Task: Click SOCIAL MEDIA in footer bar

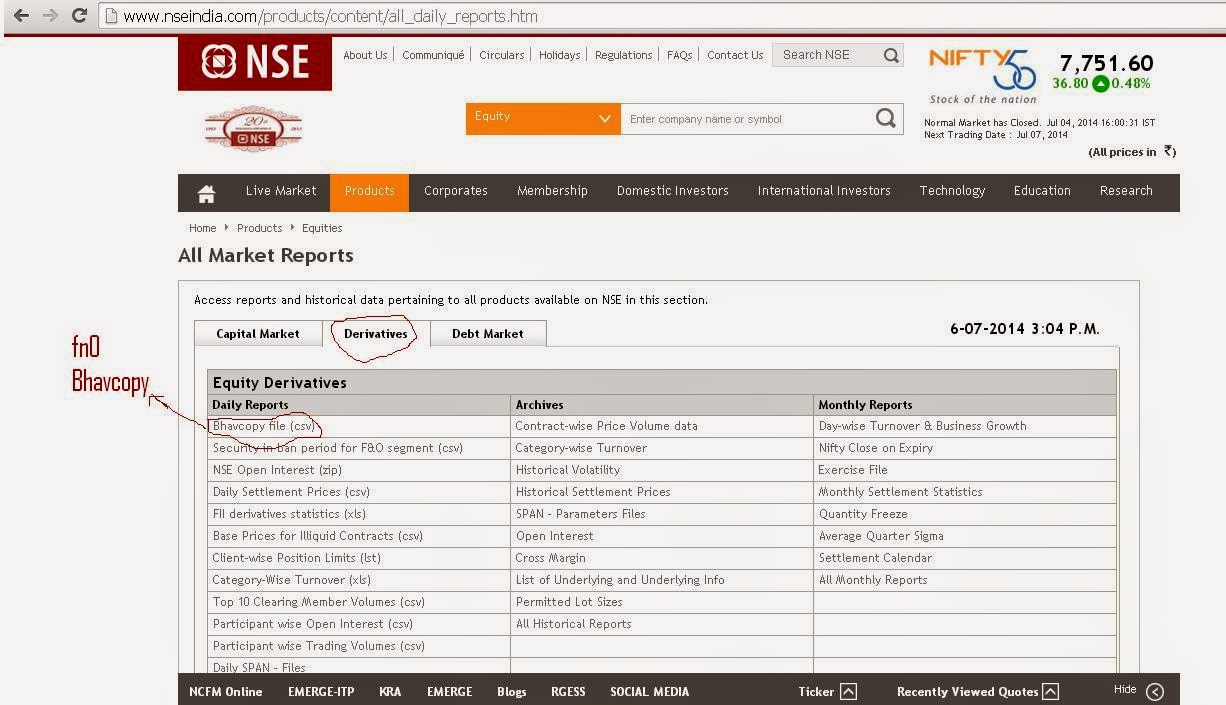Action: click(650, 692)
